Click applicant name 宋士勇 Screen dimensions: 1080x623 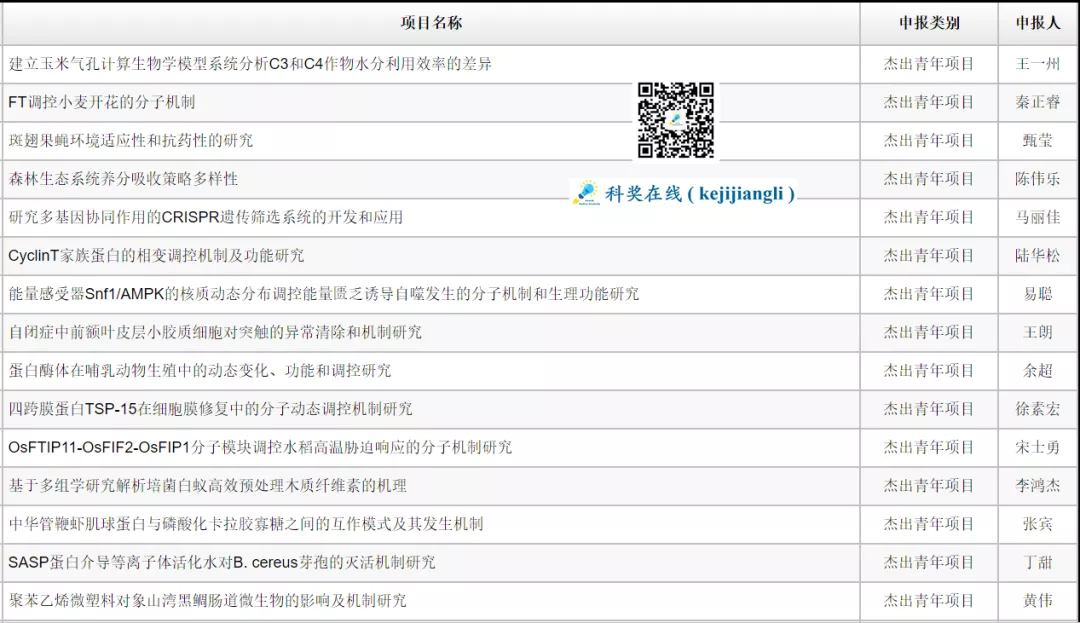1037,447
